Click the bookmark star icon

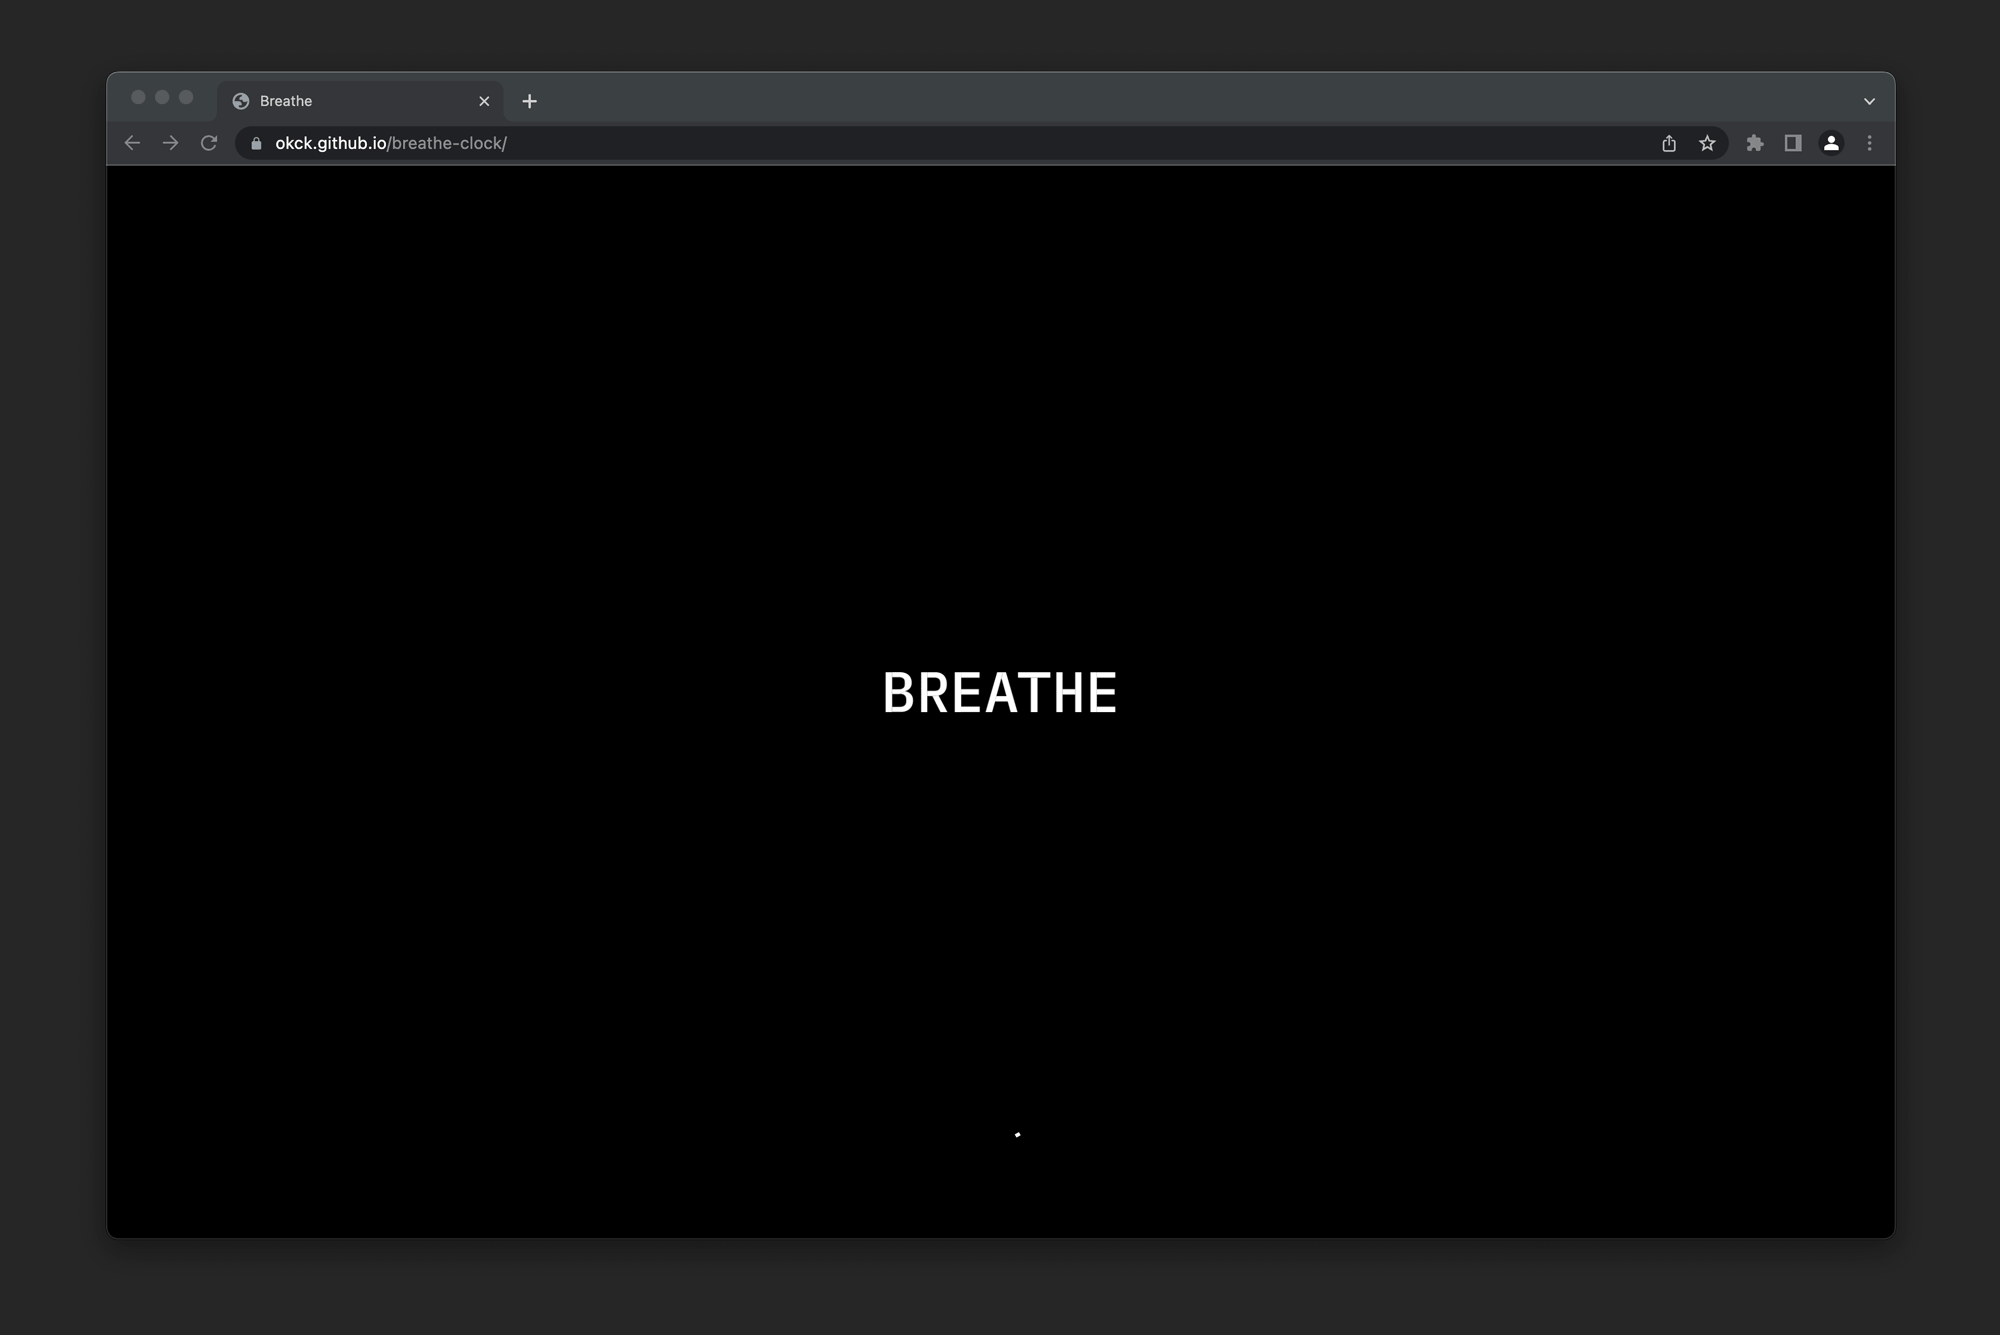tap(1708, 143)
